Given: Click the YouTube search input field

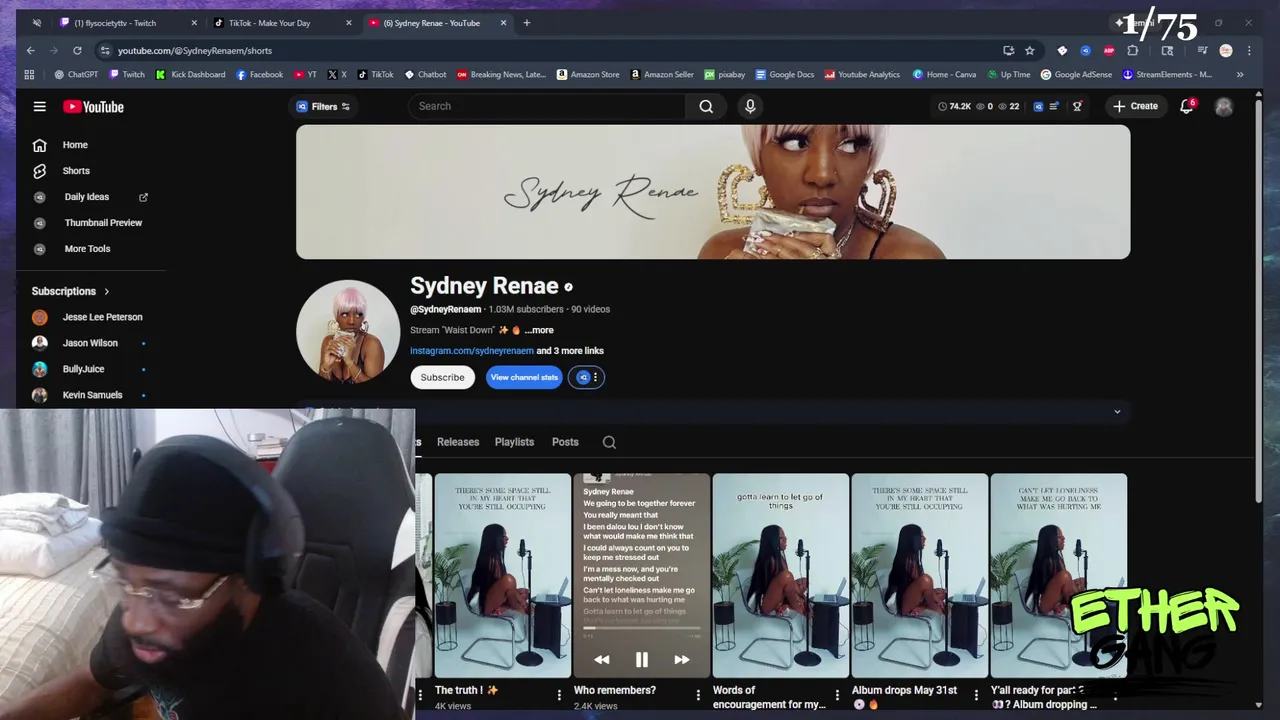Looking at the screenshot, I should [547, 106].
